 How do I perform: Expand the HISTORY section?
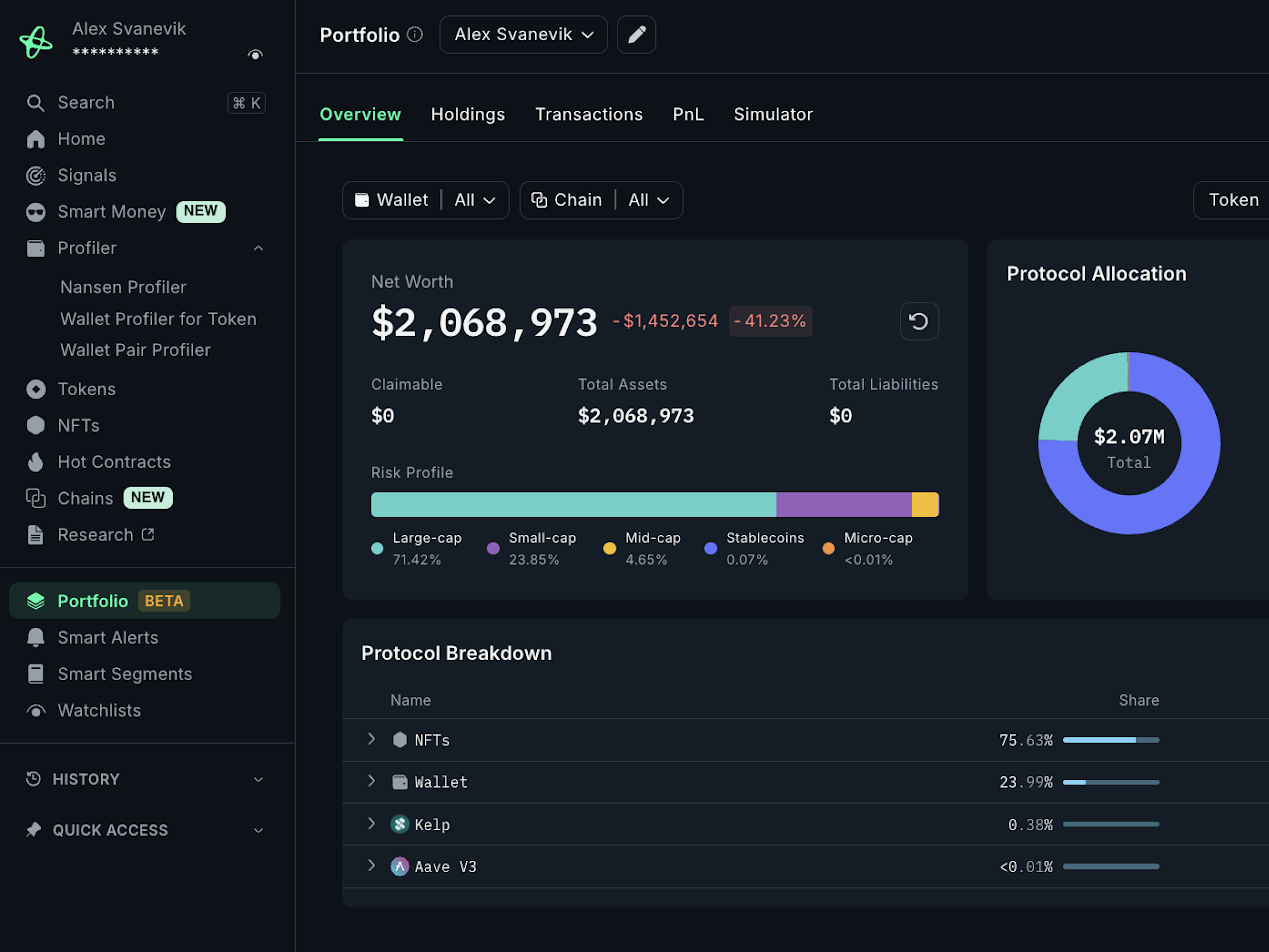145,779
